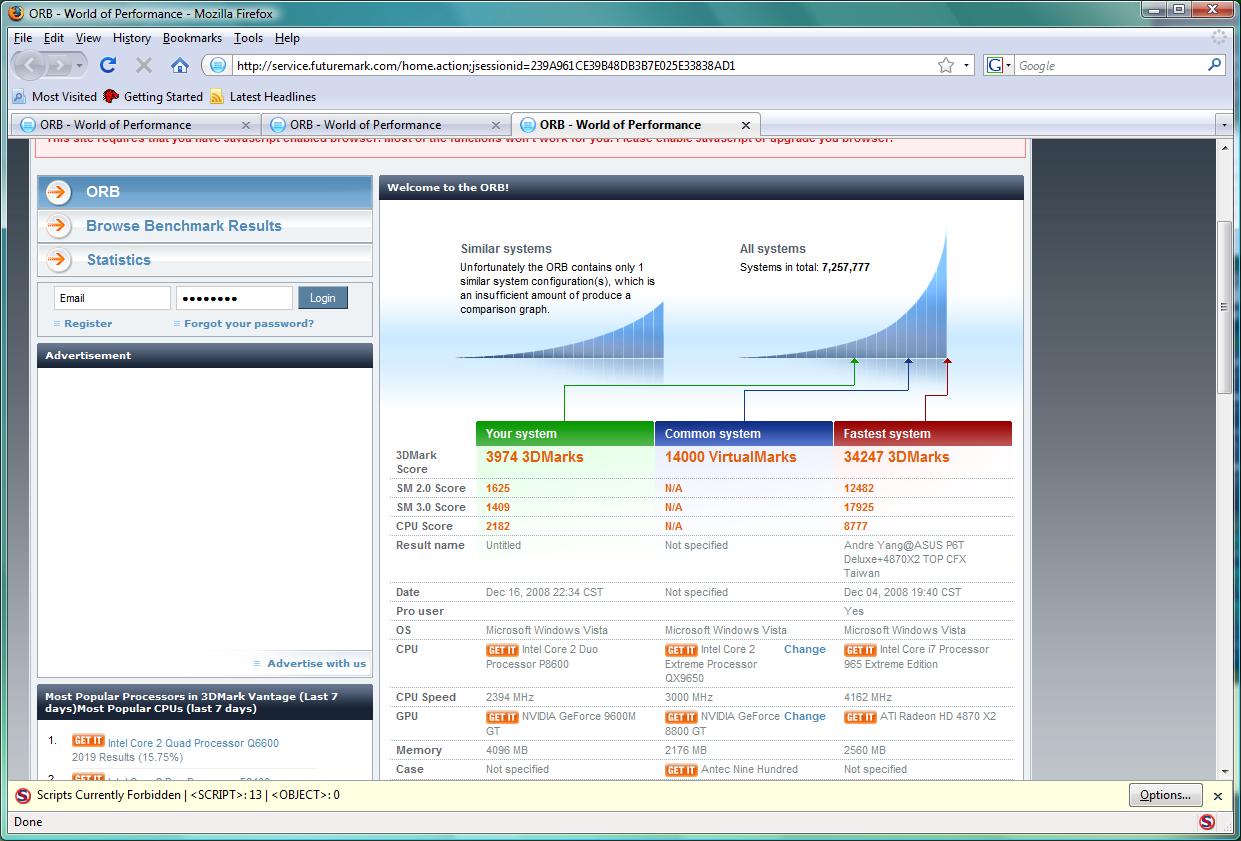Click the Stop loading X icon

coord(144,65)
